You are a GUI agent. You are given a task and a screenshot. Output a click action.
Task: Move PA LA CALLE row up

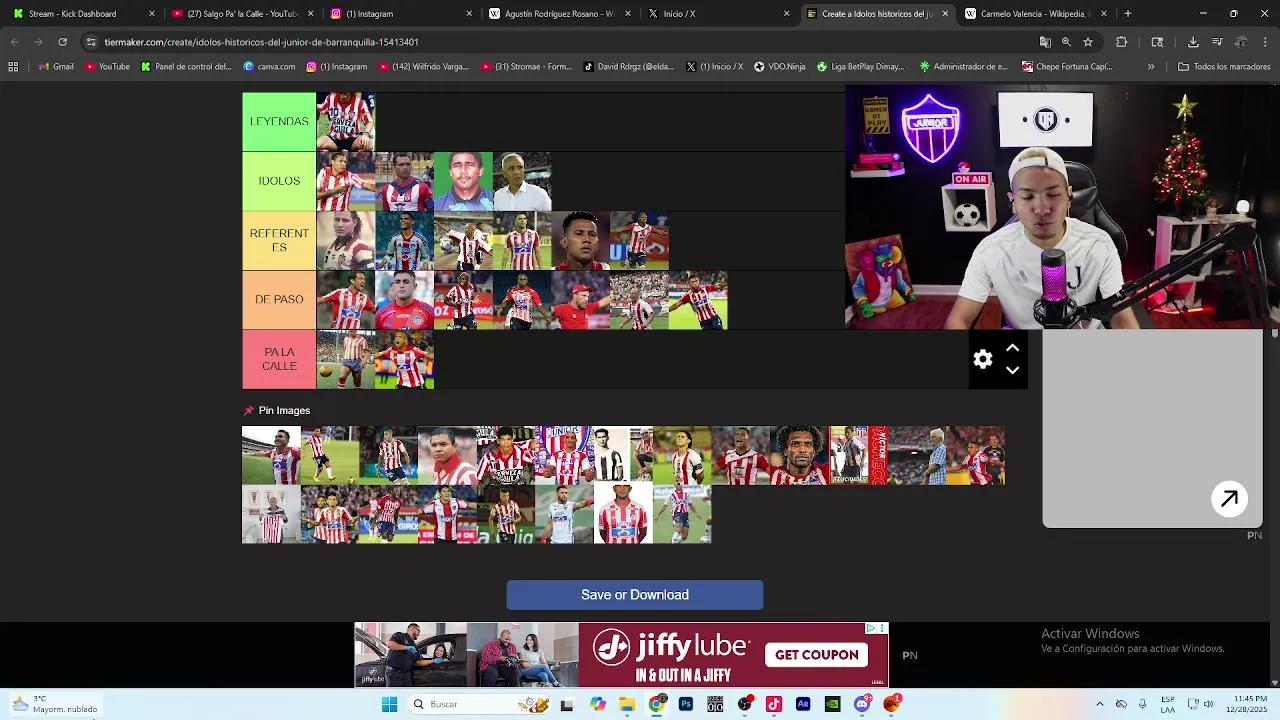point(1012,348)
